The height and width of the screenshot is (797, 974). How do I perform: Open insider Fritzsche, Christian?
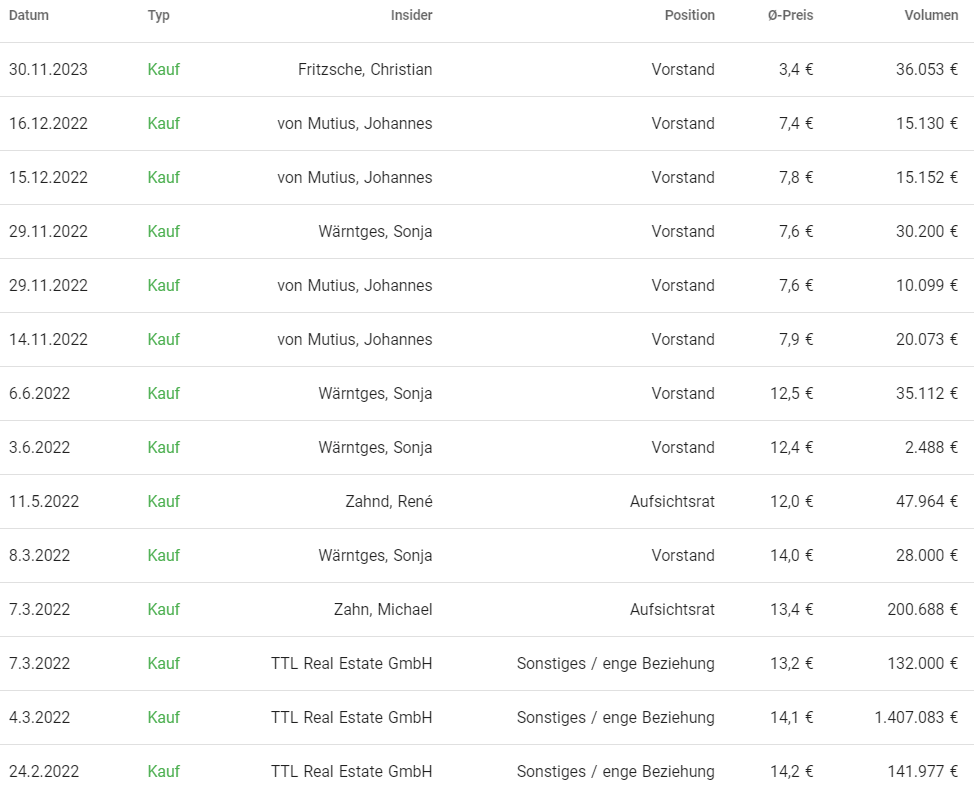point(365,70)
